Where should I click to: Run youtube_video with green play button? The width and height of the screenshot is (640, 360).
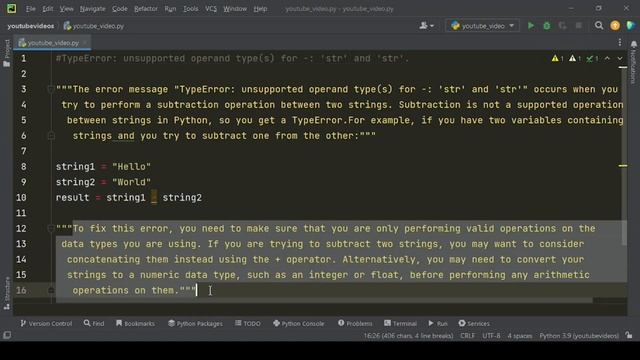(531, 26)
